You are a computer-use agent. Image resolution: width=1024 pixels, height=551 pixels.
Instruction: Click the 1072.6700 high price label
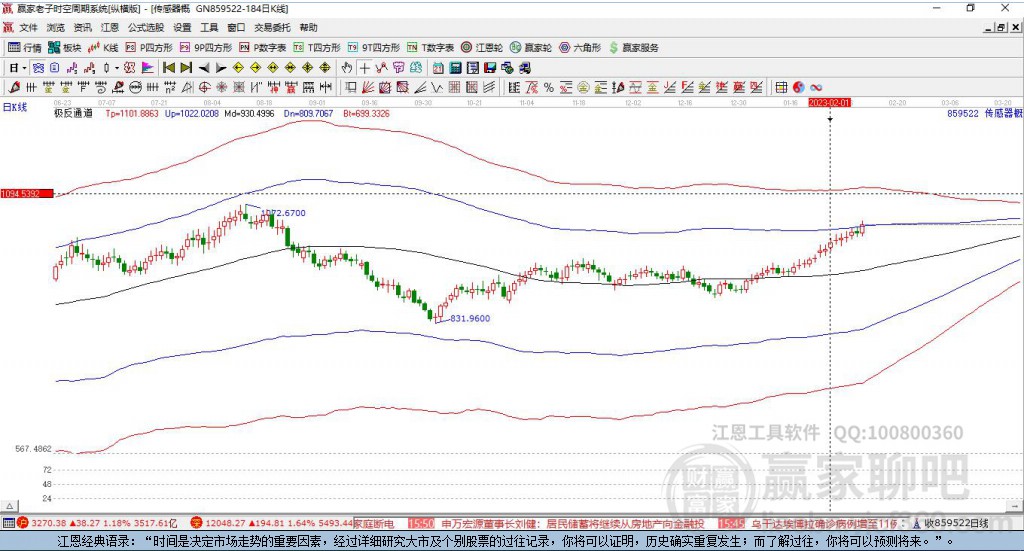coord(283,213)
